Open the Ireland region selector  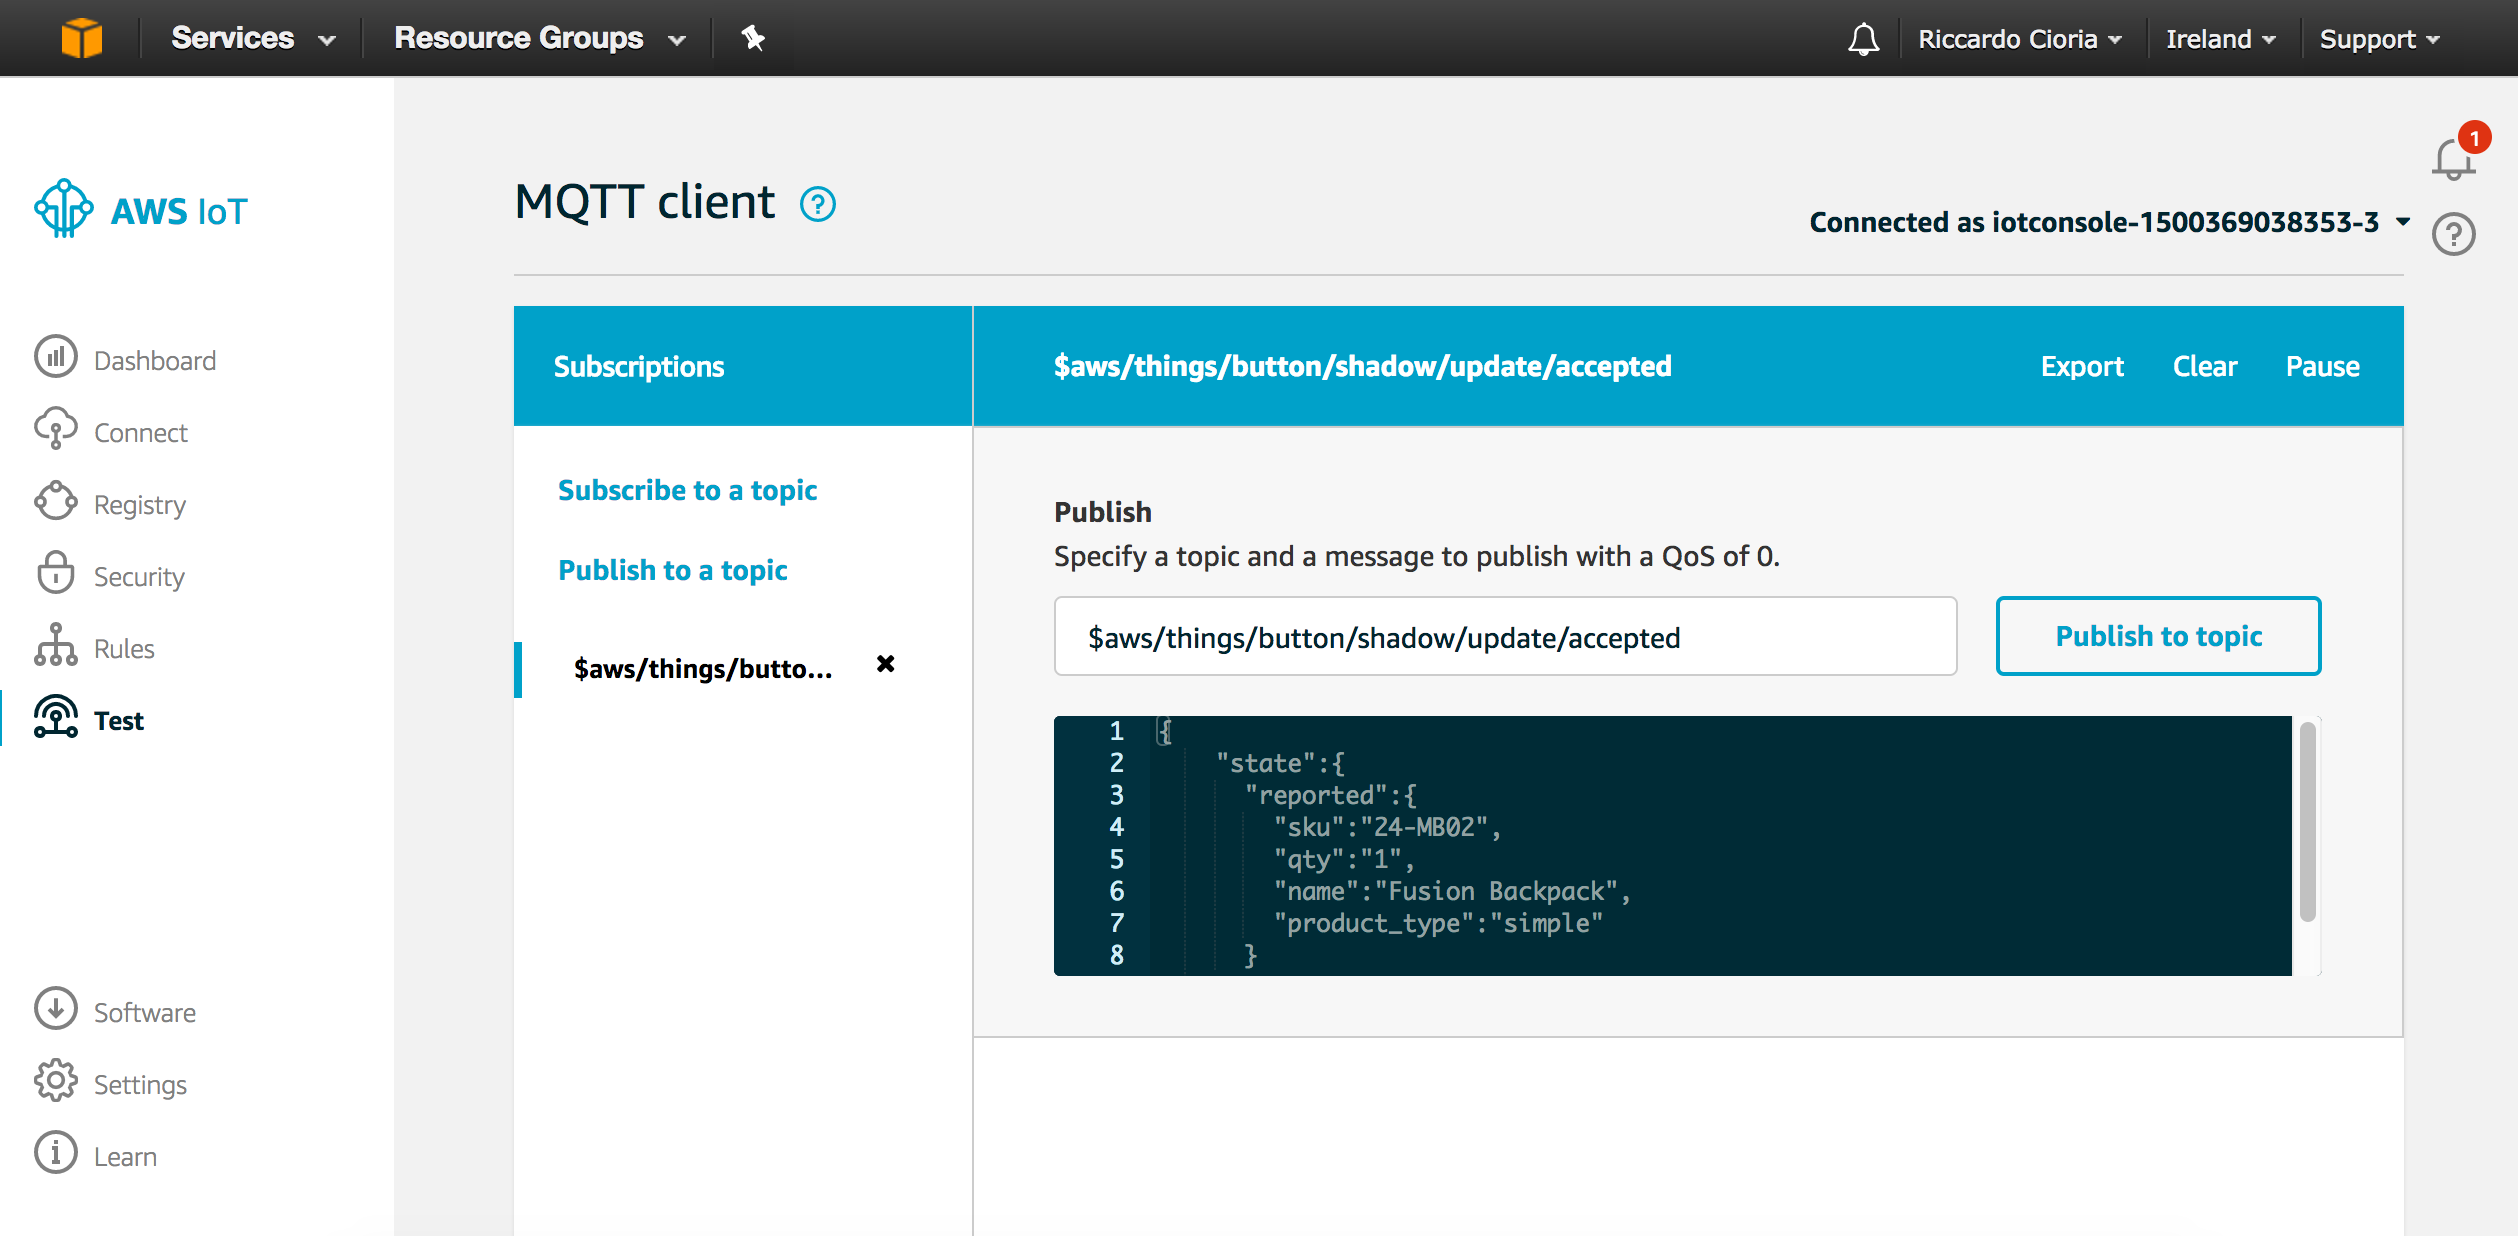click(x=2221, y=39)
